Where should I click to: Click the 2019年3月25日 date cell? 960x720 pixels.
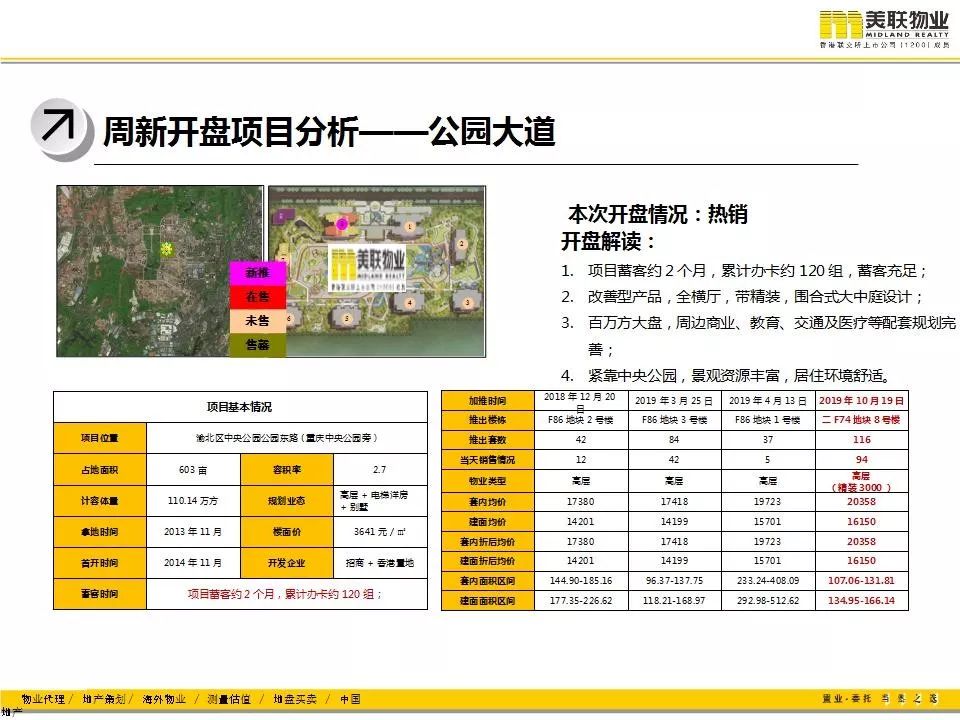tap(674, 400)
